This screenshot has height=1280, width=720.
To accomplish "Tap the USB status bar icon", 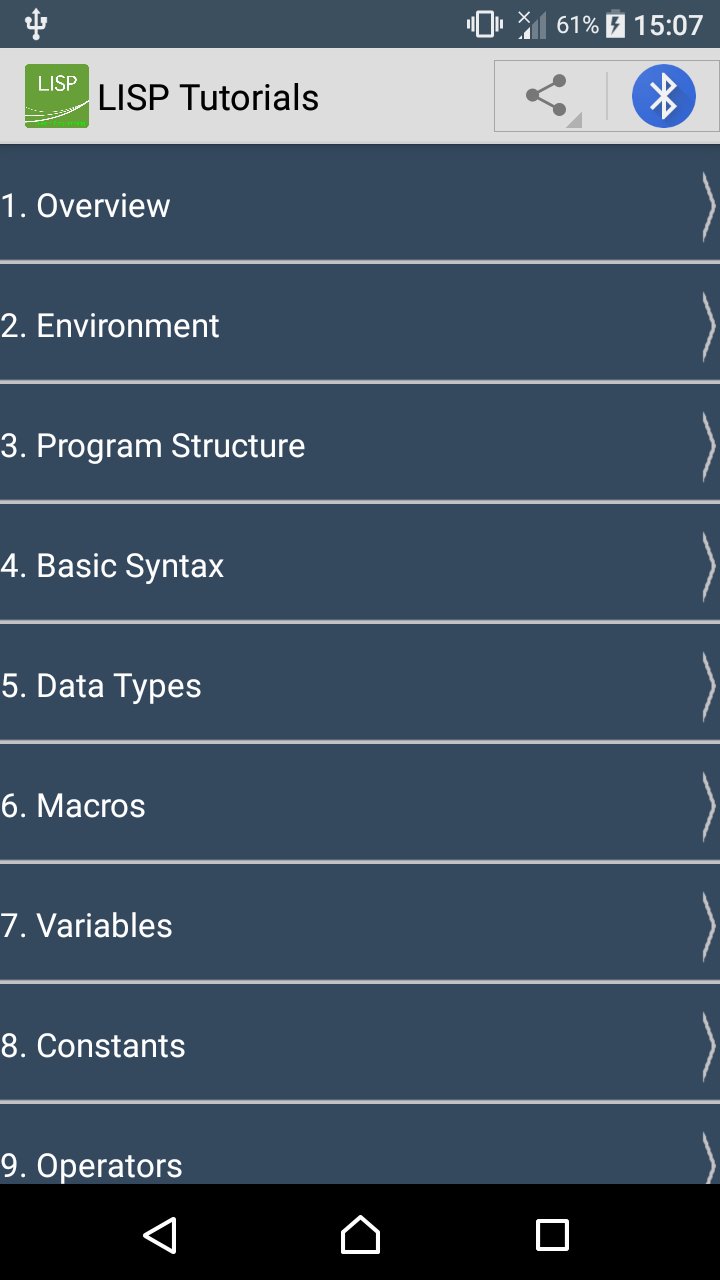I will (36, 24).
